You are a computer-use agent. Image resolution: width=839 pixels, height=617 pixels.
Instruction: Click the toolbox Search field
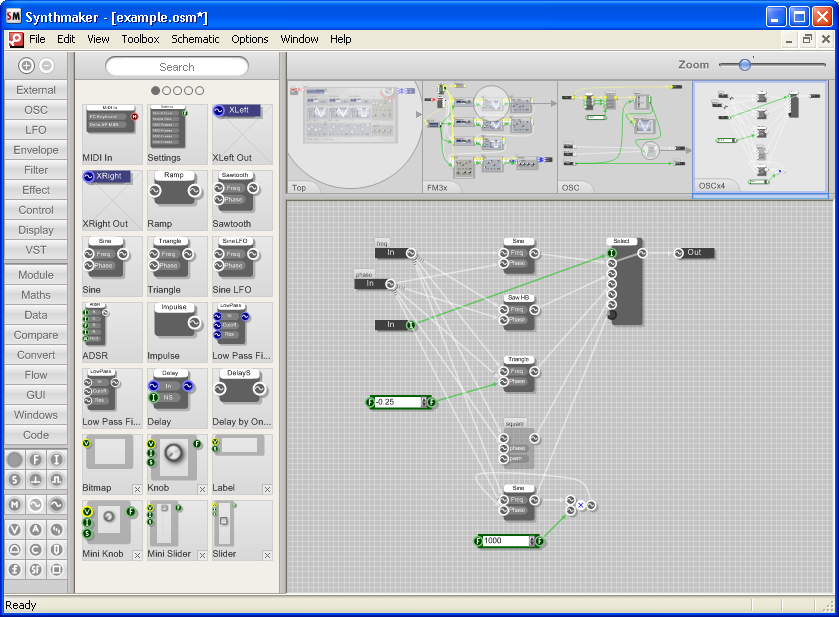[x=177, y=67]
